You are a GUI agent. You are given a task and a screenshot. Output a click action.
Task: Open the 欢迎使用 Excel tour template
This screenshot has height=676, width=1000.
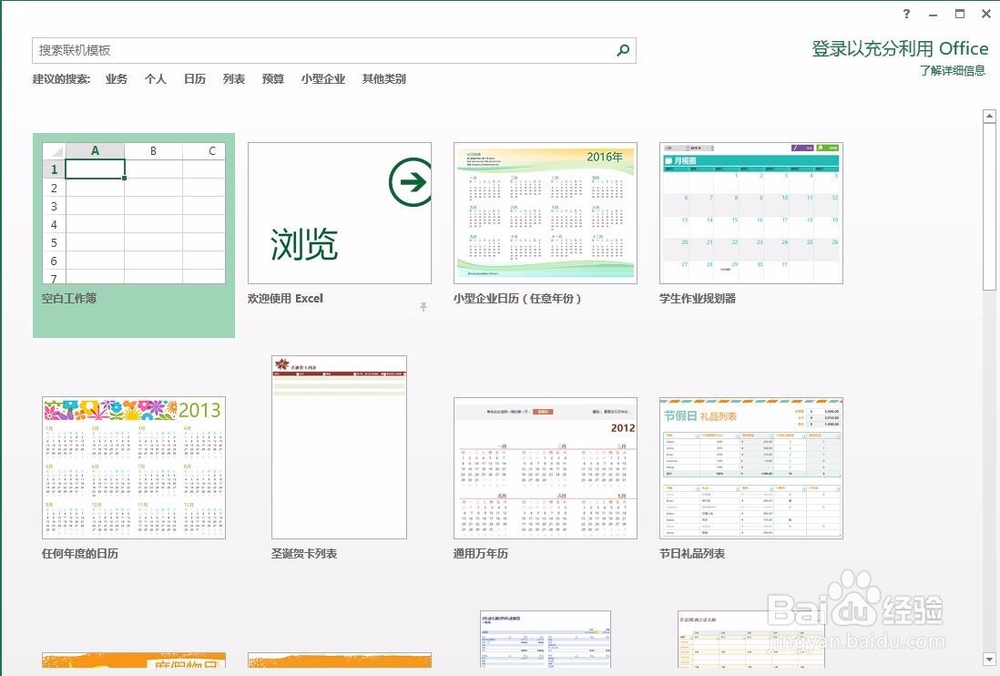tap(339, 213)
